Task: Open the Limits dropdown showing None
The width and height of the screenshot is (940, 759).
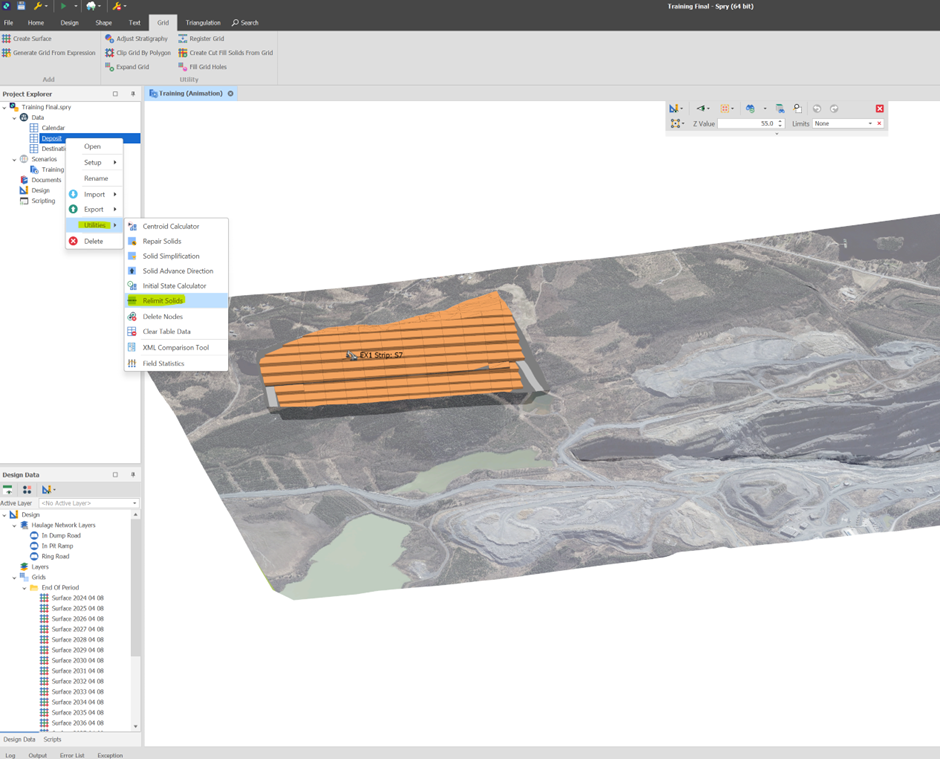Action: click(x=870, y=124)
